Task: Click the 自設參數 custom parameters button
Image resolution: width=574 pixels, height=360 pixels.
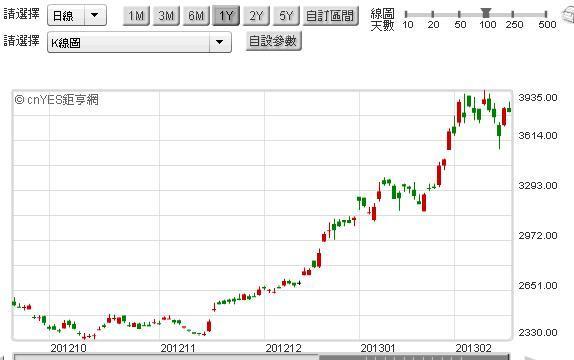Action: pos(273,41)
